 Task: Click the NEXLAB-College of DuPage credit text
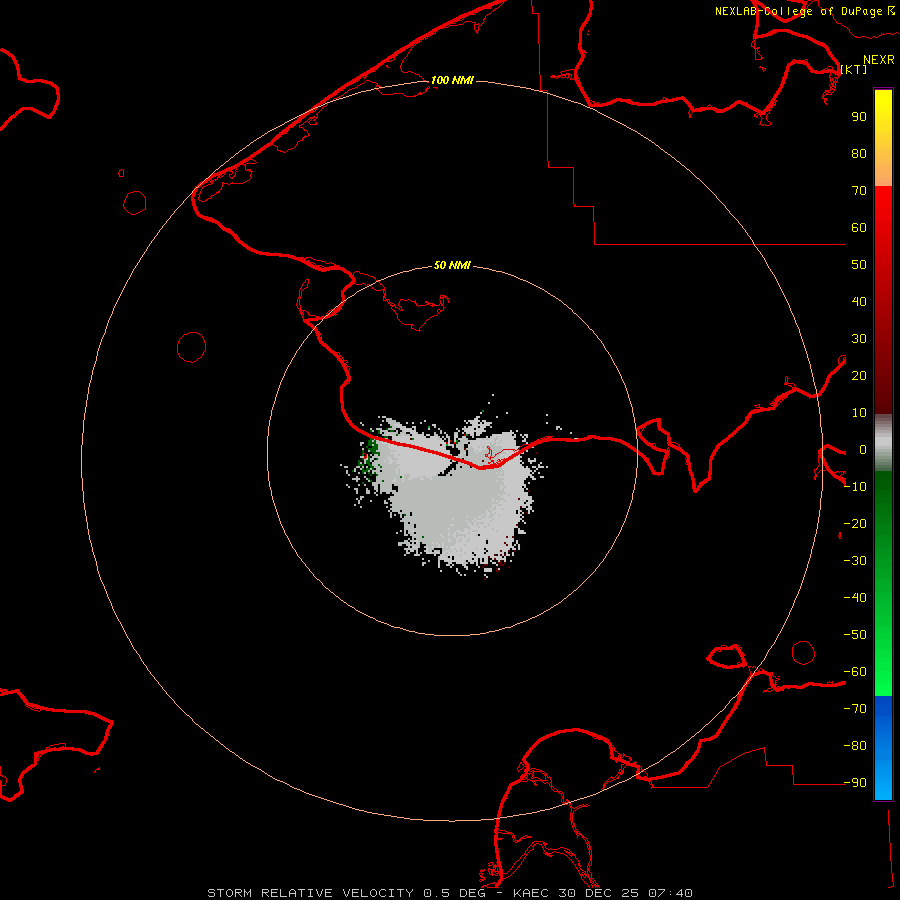[798, 11]
